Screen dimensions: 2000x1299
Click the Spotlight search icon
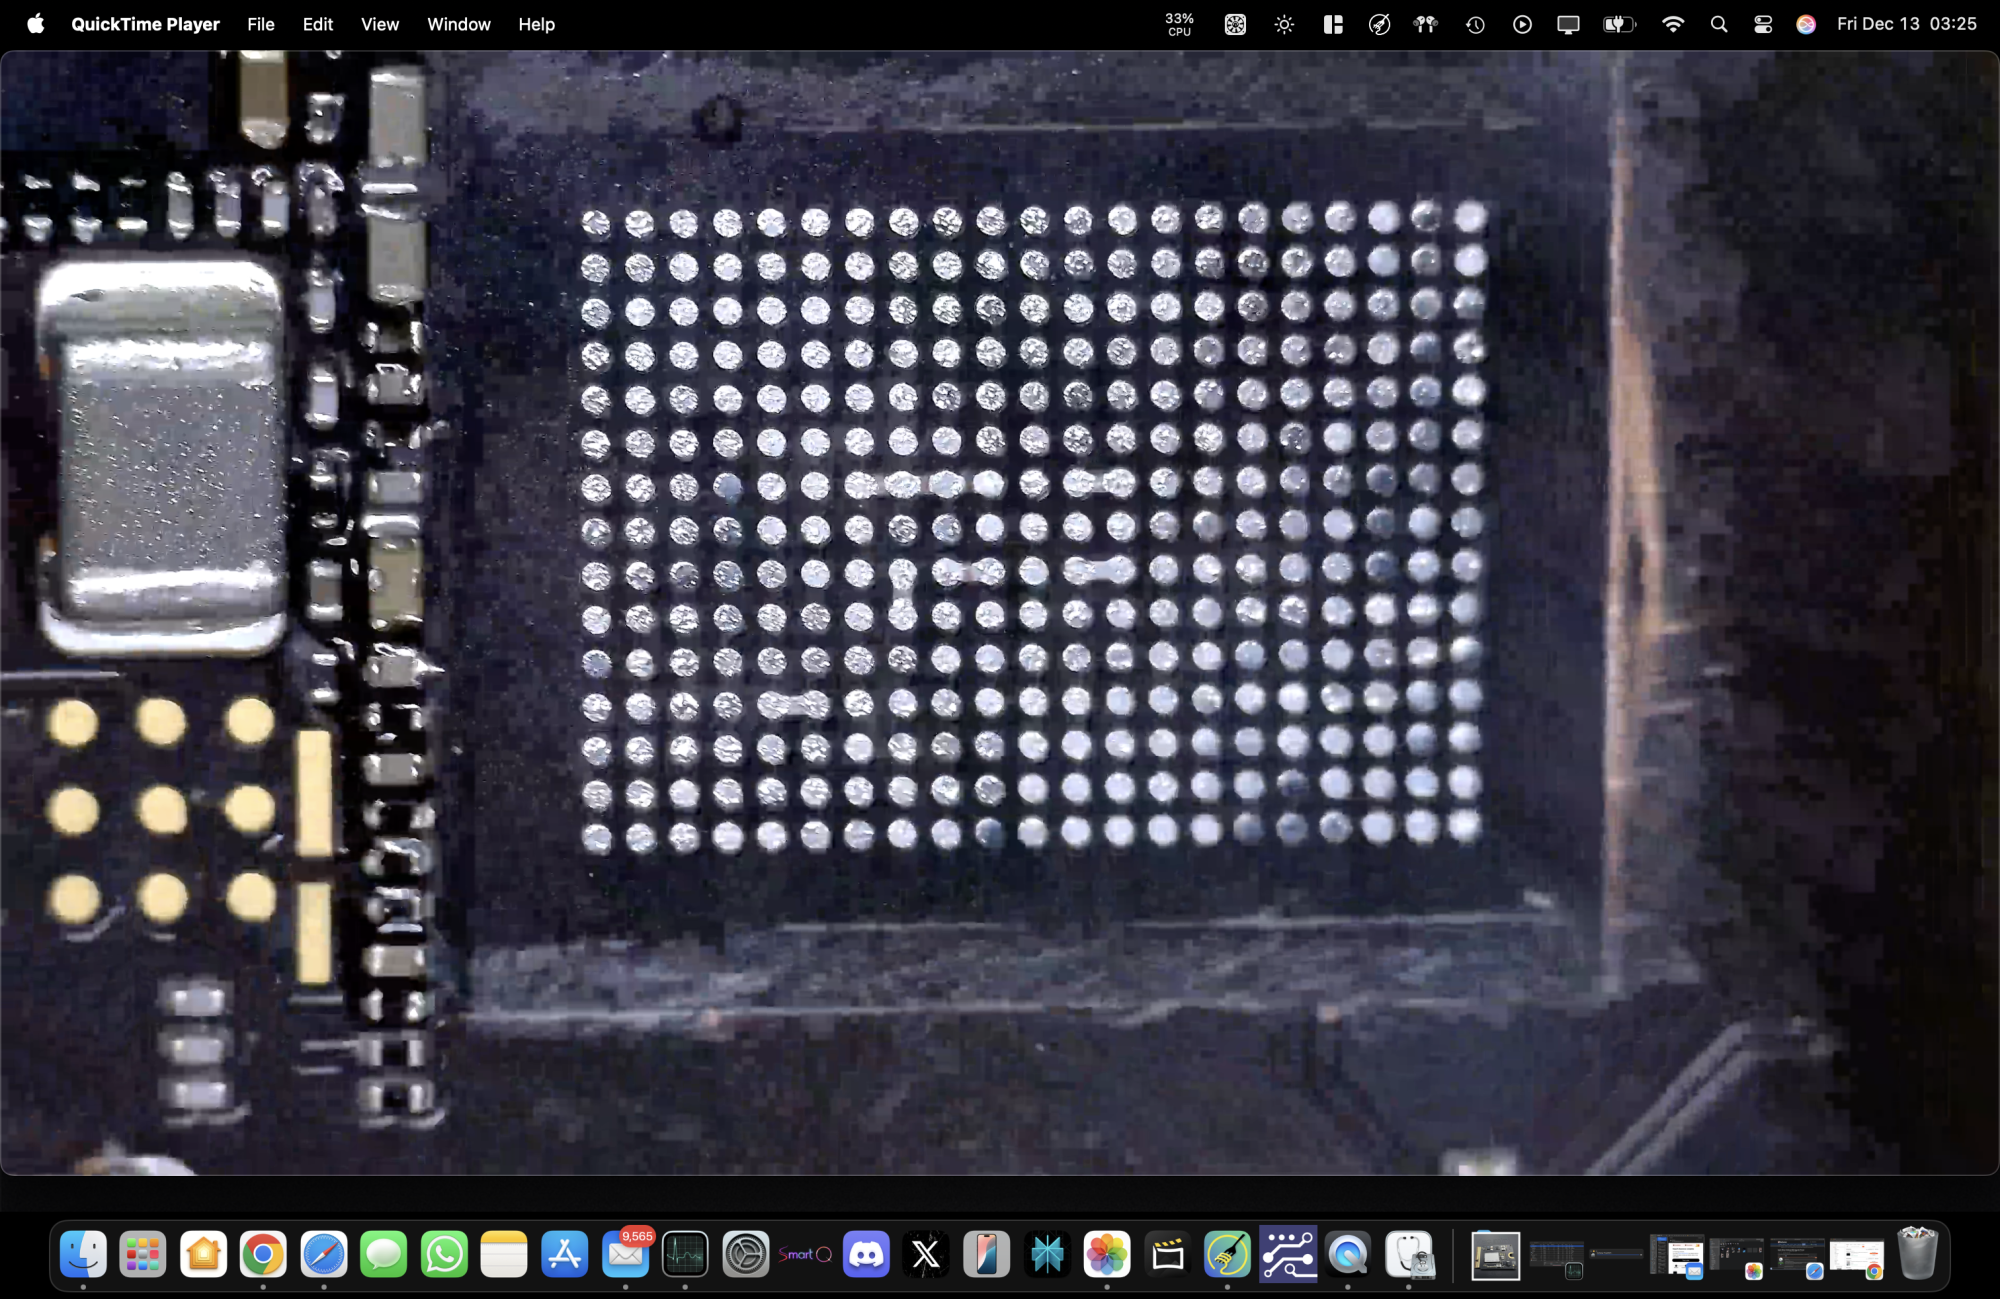click(1718, 24)
